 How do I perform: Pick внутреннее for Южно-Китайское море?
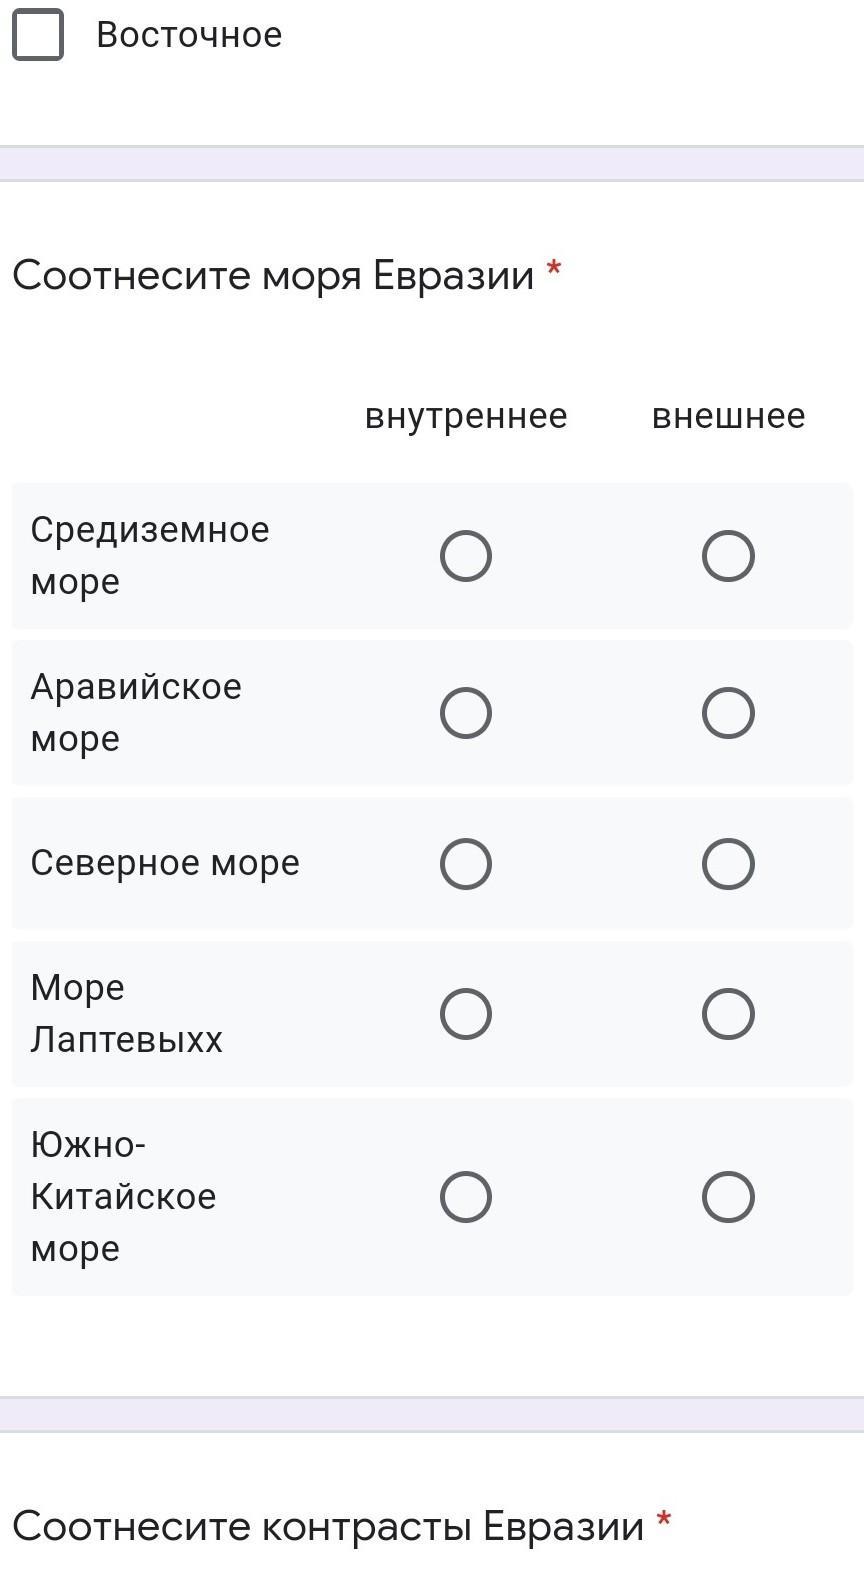(466, 1197)
